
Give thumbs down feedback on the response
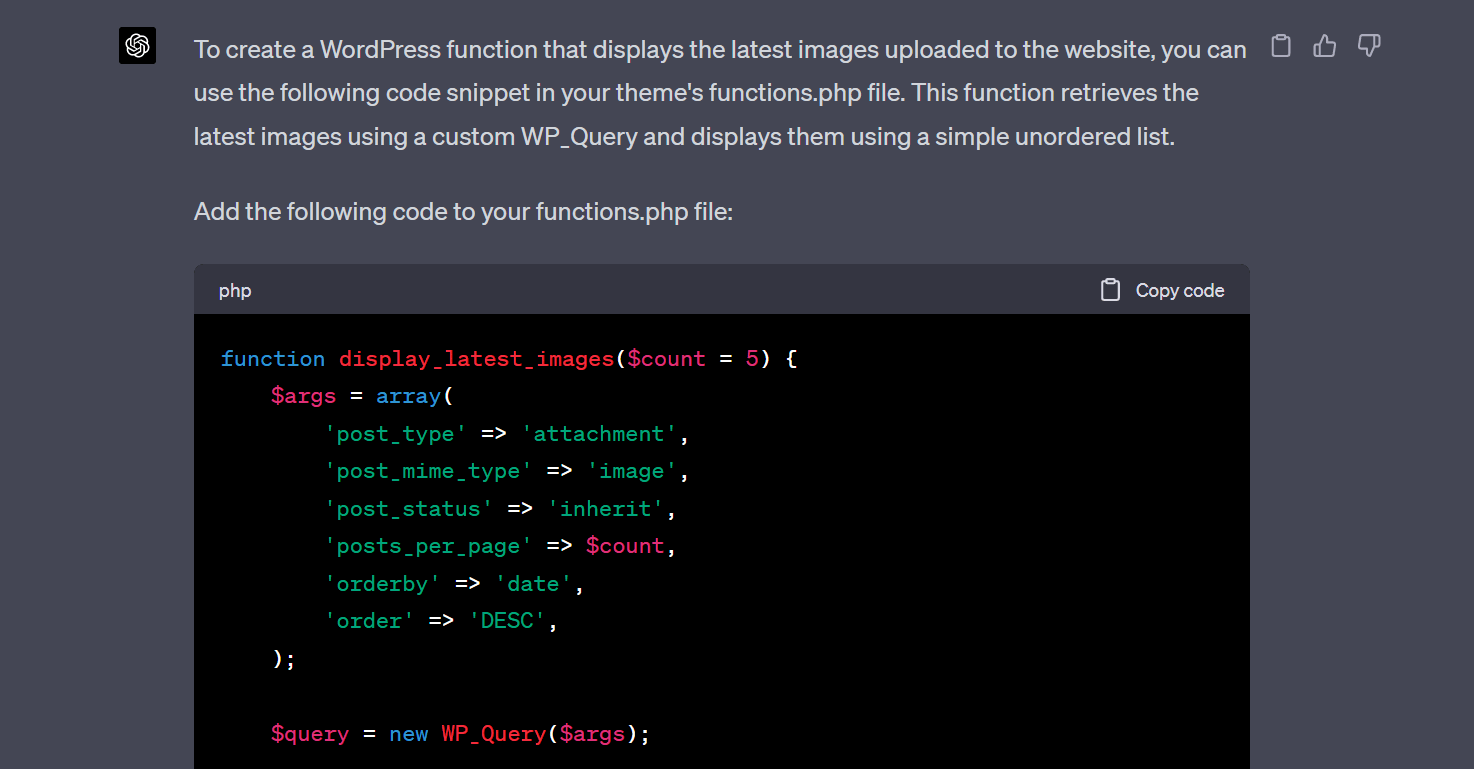point(1368,45)
